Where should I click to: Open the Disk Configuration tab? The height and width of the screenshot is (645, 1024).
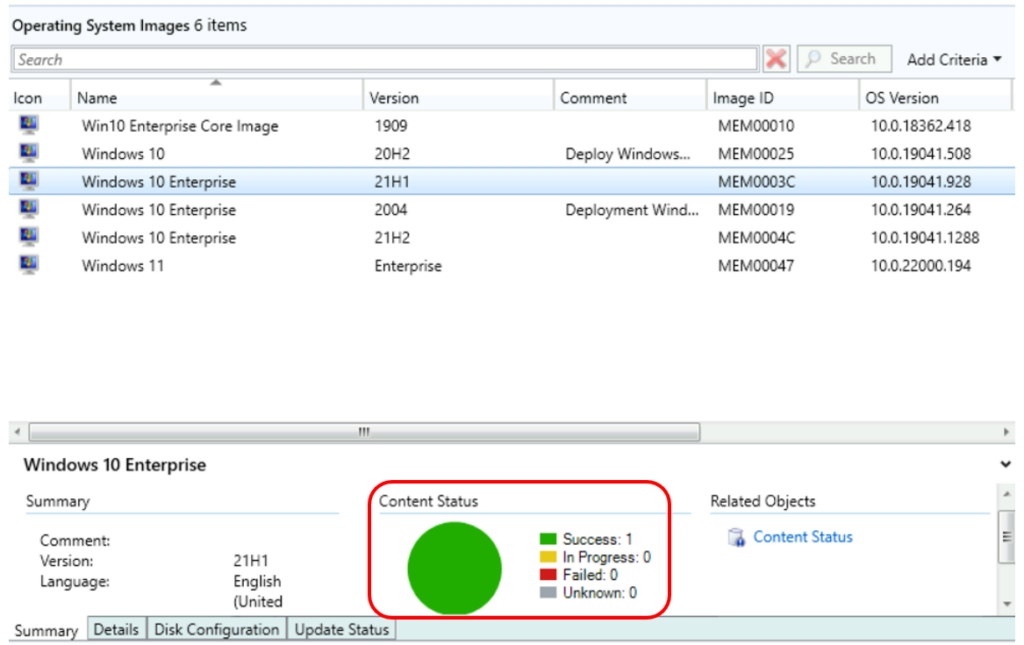tap(216, 629)
